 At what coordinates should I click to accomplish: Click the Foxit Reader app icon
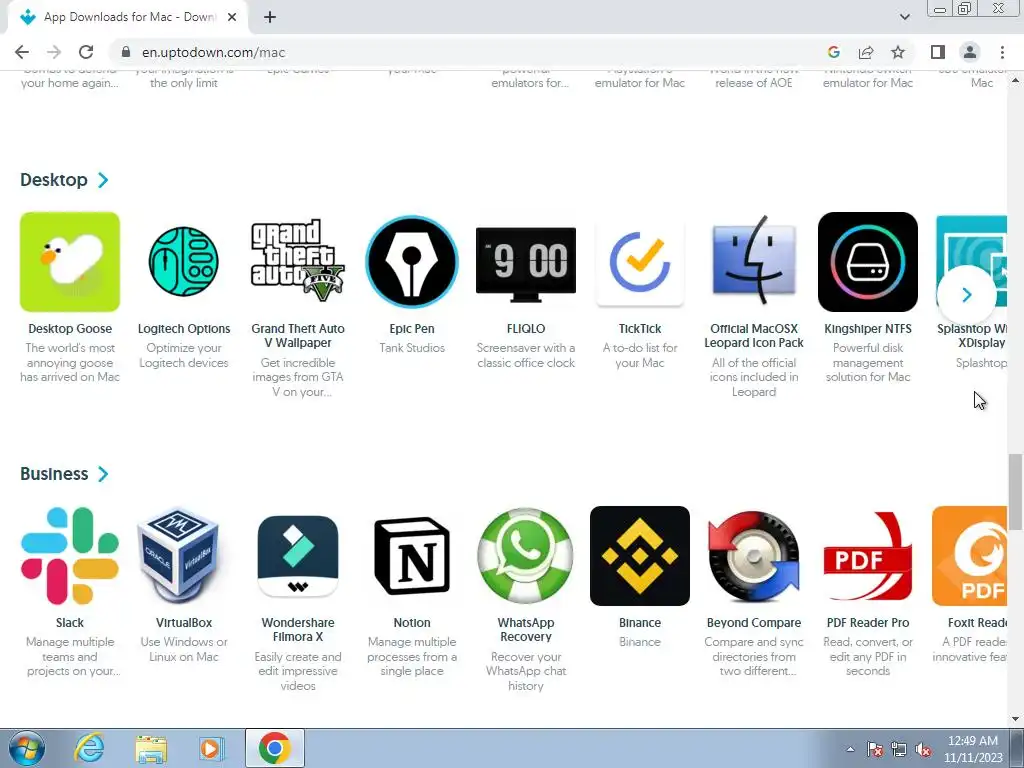point(969,556)
